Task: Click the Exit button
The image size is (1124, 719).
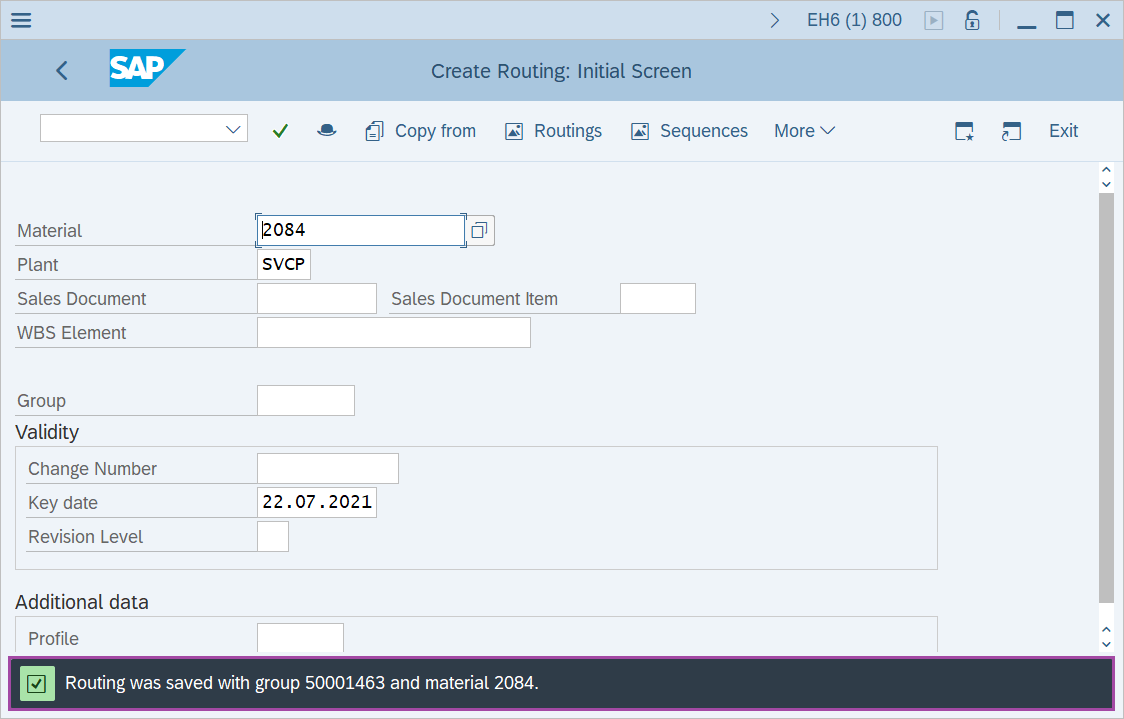Action: (x=1063, y=130)
